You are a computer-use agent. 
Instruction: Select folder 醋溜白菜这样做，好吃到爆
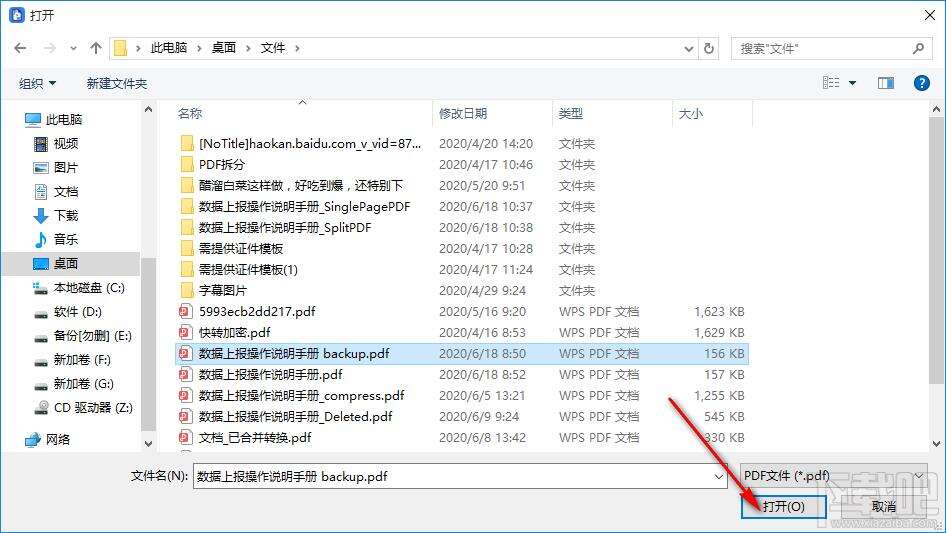click(300, 186)
